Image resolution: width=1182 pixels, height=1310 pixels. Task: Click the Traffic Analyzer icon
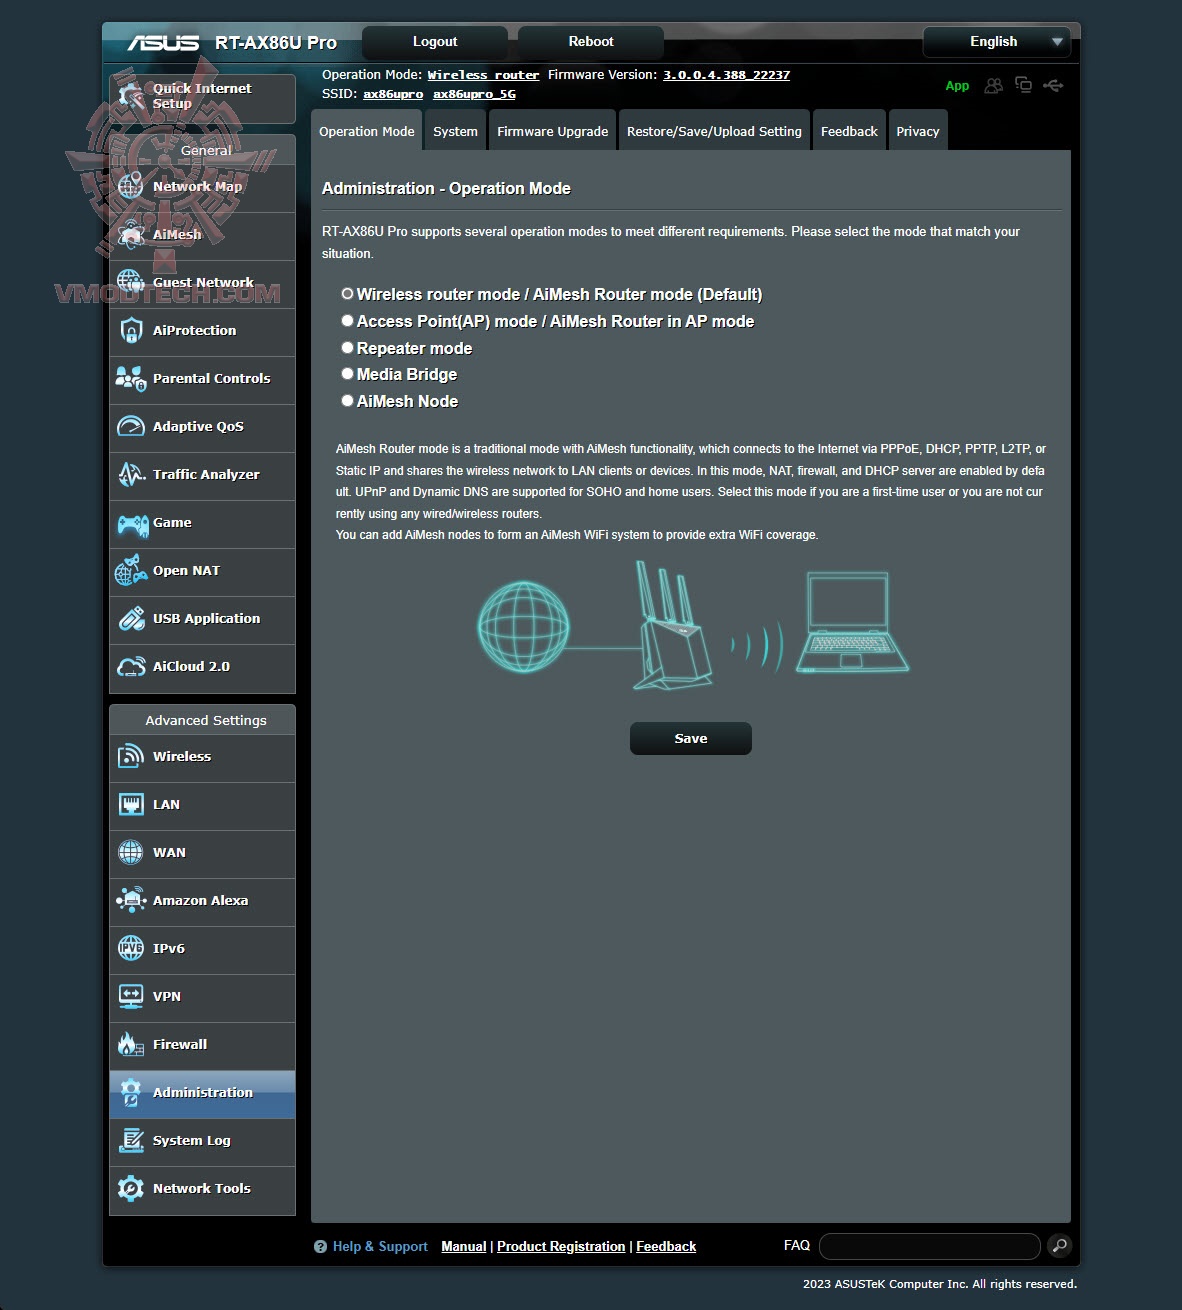(131, 474)
